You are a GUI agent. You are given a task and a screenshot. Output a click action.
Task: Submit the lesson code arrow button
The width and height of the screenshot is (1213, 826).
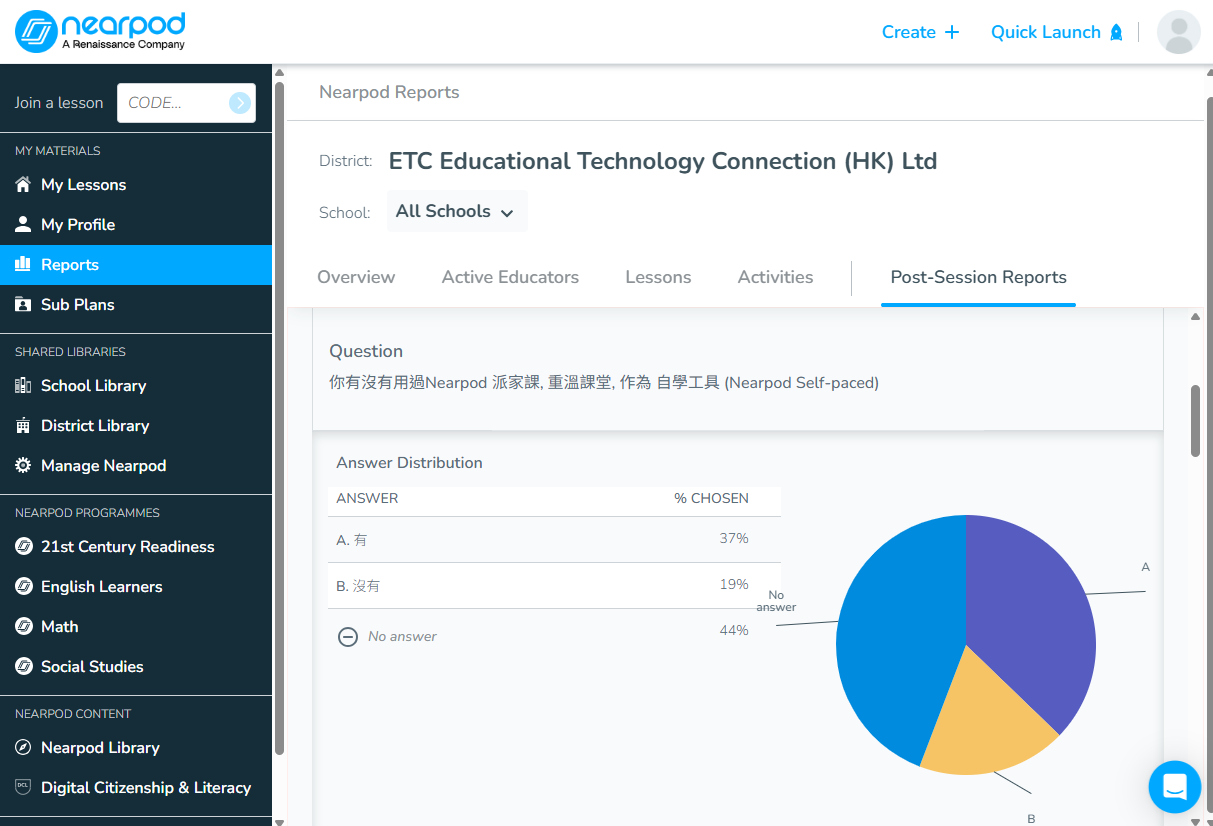(239, 103)
